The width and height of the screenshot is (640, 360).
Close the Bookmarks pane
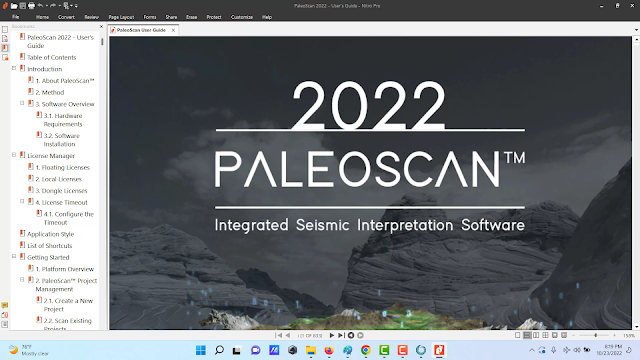pos(101,27)
